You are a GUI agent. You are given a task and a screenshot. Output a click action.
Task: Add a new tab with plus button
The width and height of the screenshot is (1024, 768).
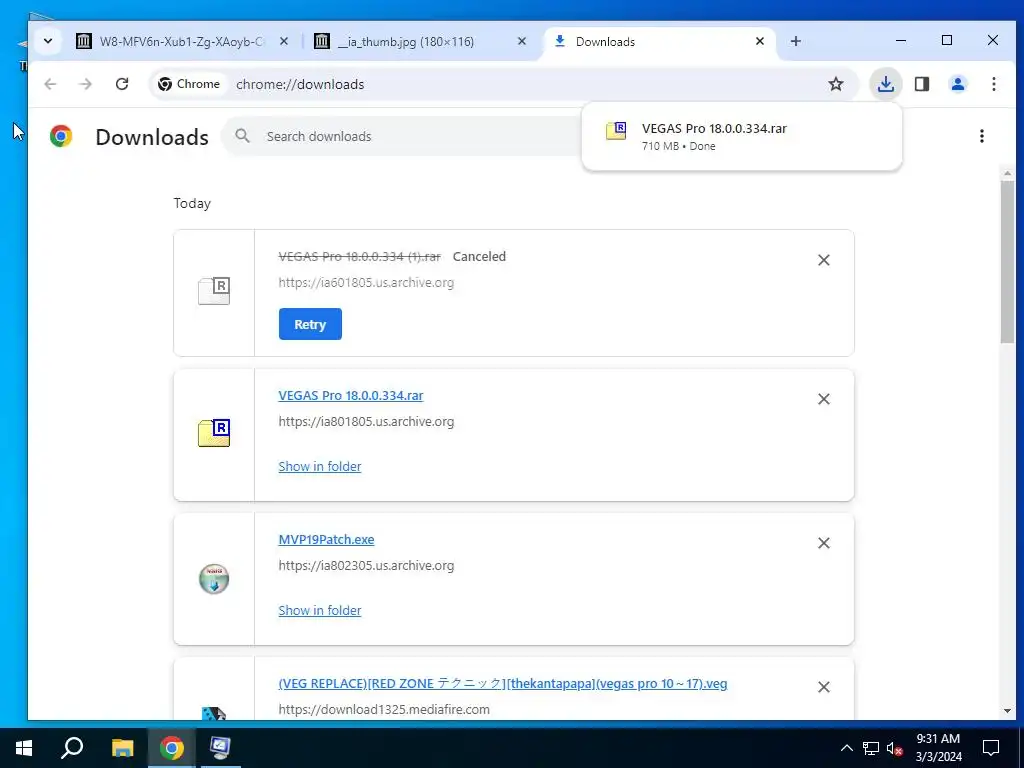coord(795,41)
